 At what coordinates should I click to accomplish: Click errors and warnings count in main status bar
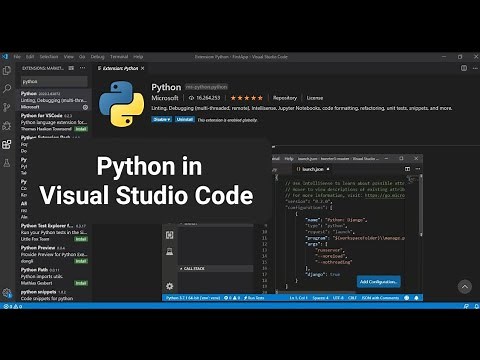[13, 306]
